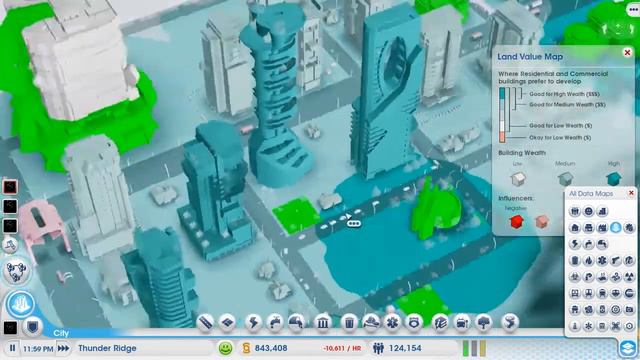Viewport: 640px width, 360px height.
Task: Show the Health data map in All Data Maps
Action: [x=602, y=260]
